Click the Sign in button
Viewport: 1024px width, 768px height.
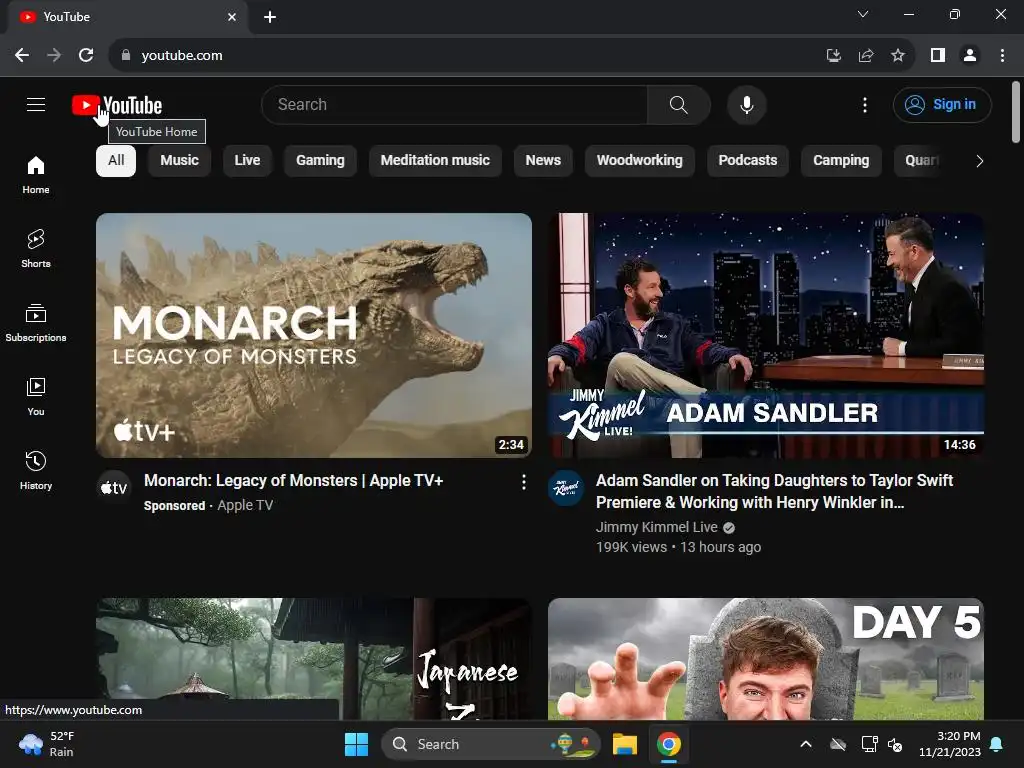[x=942, y=104]
